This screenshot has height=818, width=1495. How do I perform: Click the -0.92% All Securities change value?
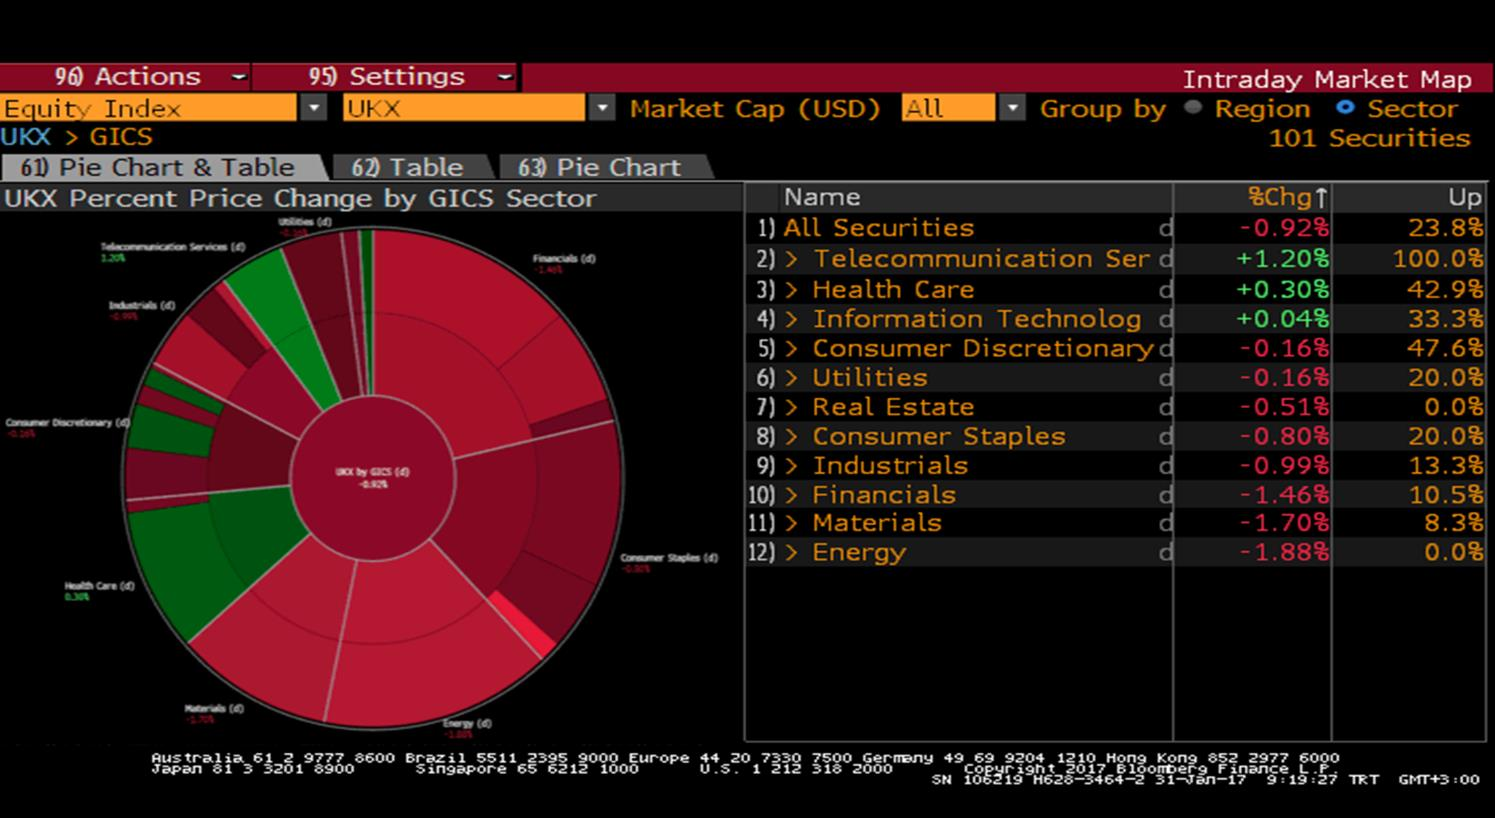1284,228
